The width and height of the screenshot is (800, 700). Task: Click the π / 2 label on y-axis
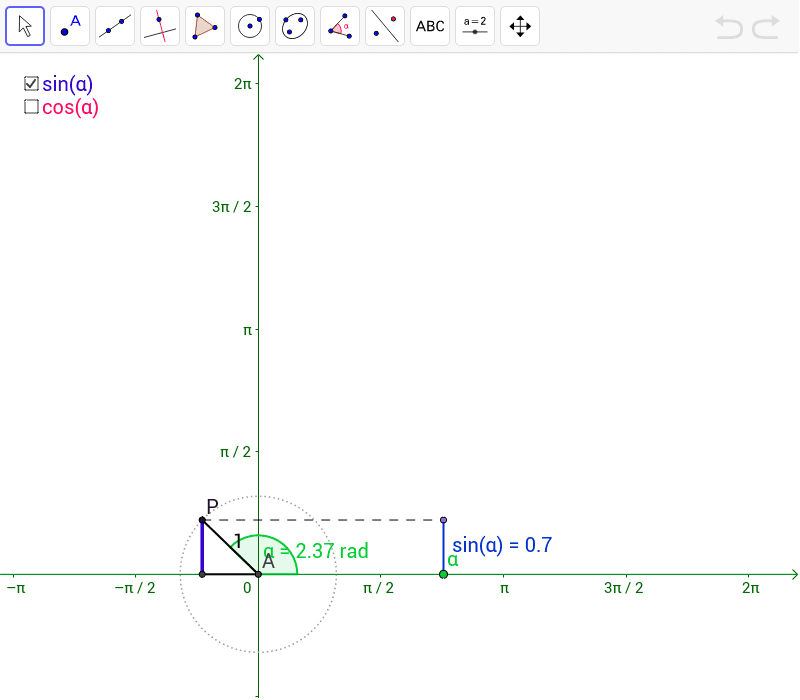click(x=235, y=452)
